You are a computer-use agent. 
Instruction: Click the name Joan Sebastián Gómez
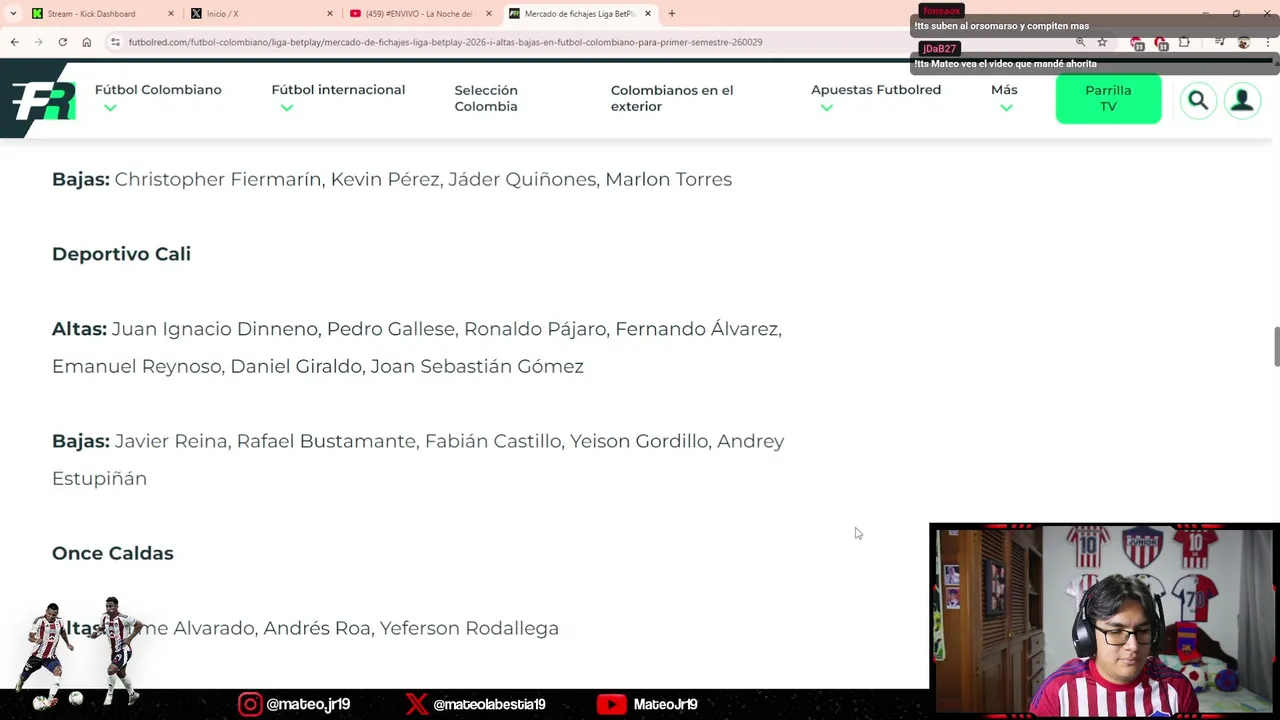pos(477,366)
